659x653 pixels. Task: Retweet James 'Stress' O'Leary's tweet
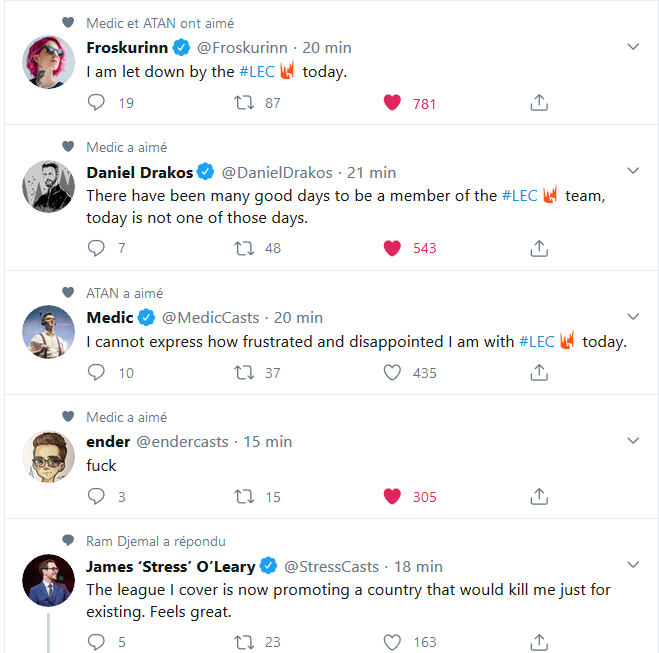tap(242, 642)
